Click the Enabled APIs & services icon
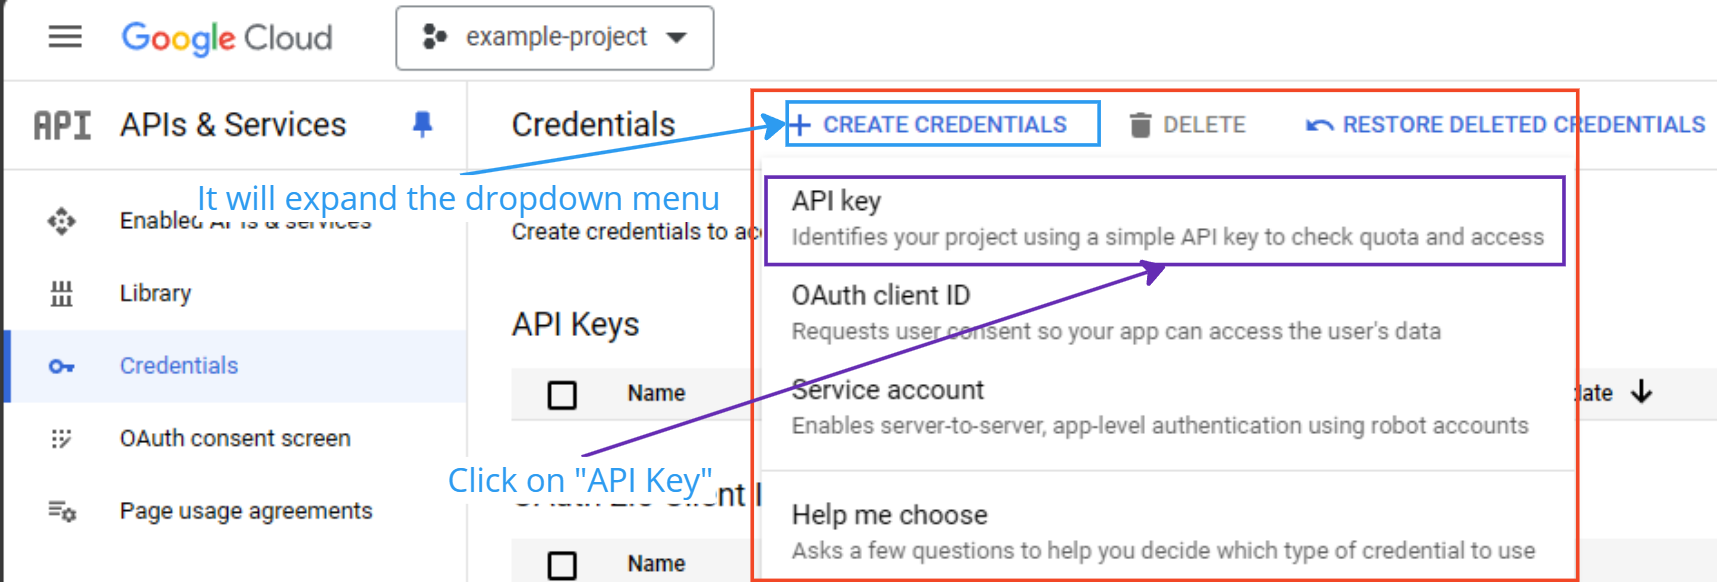This screenshot has width=1717, height=582. (62, 221)
